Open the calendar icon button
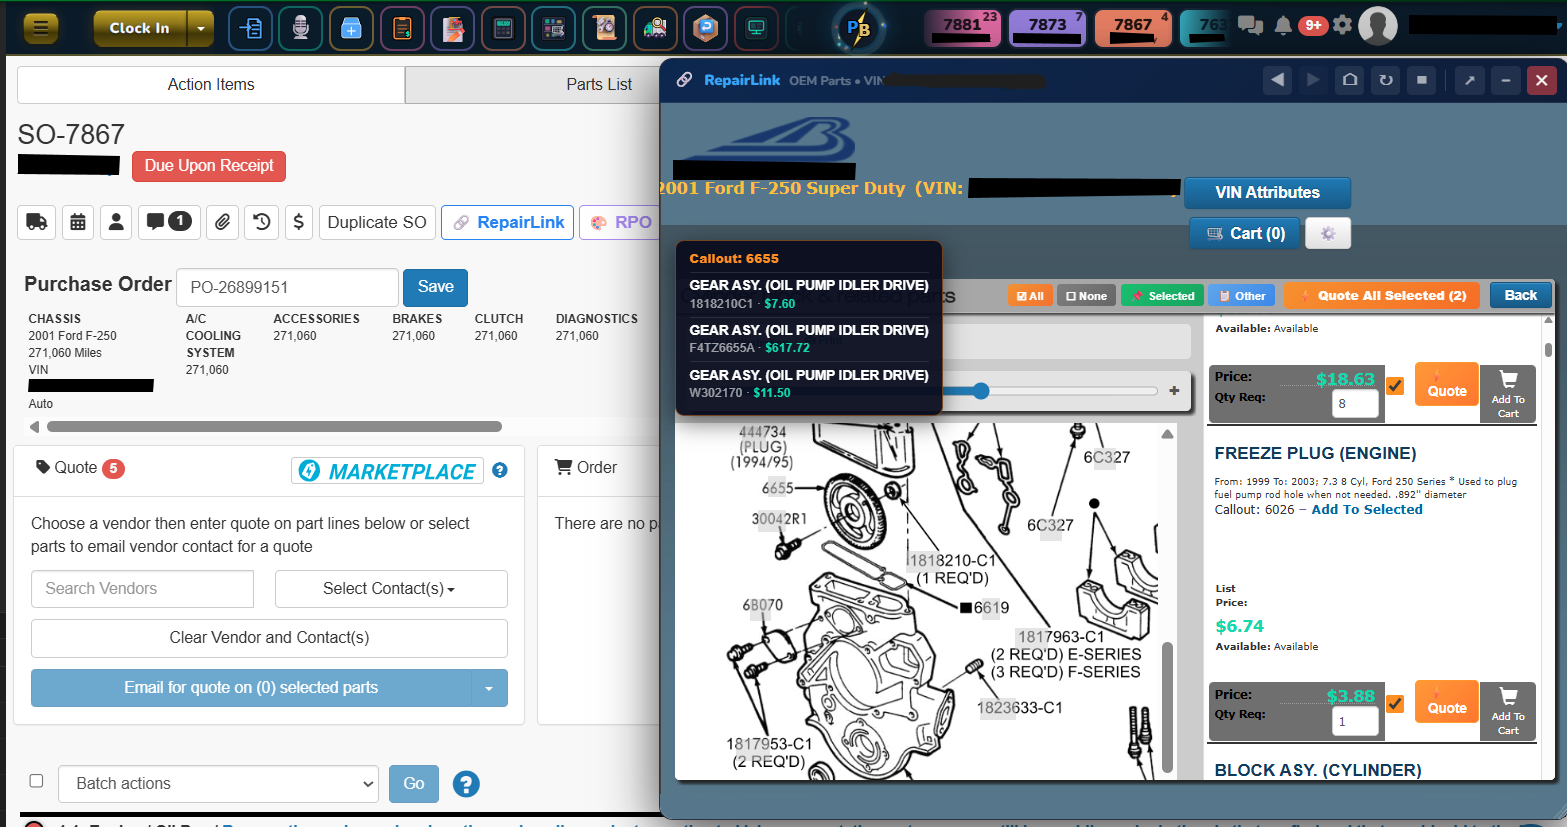 [78, 222]
